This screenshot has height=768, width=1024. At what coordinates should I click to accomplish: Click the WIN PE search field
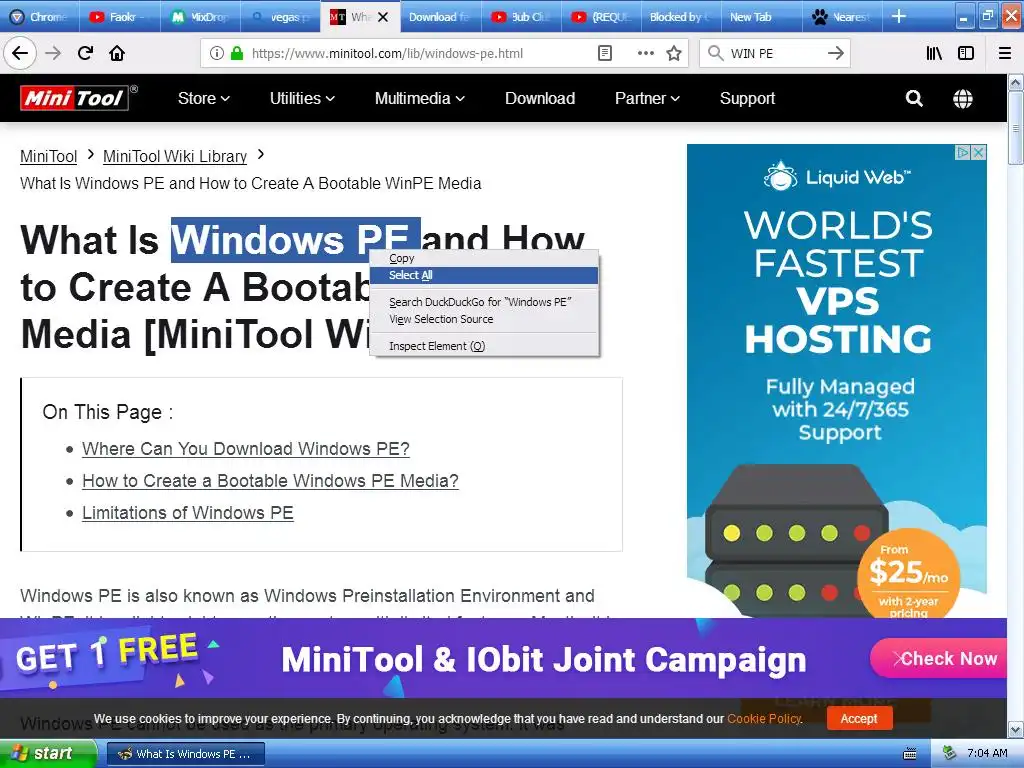point(775,53)
